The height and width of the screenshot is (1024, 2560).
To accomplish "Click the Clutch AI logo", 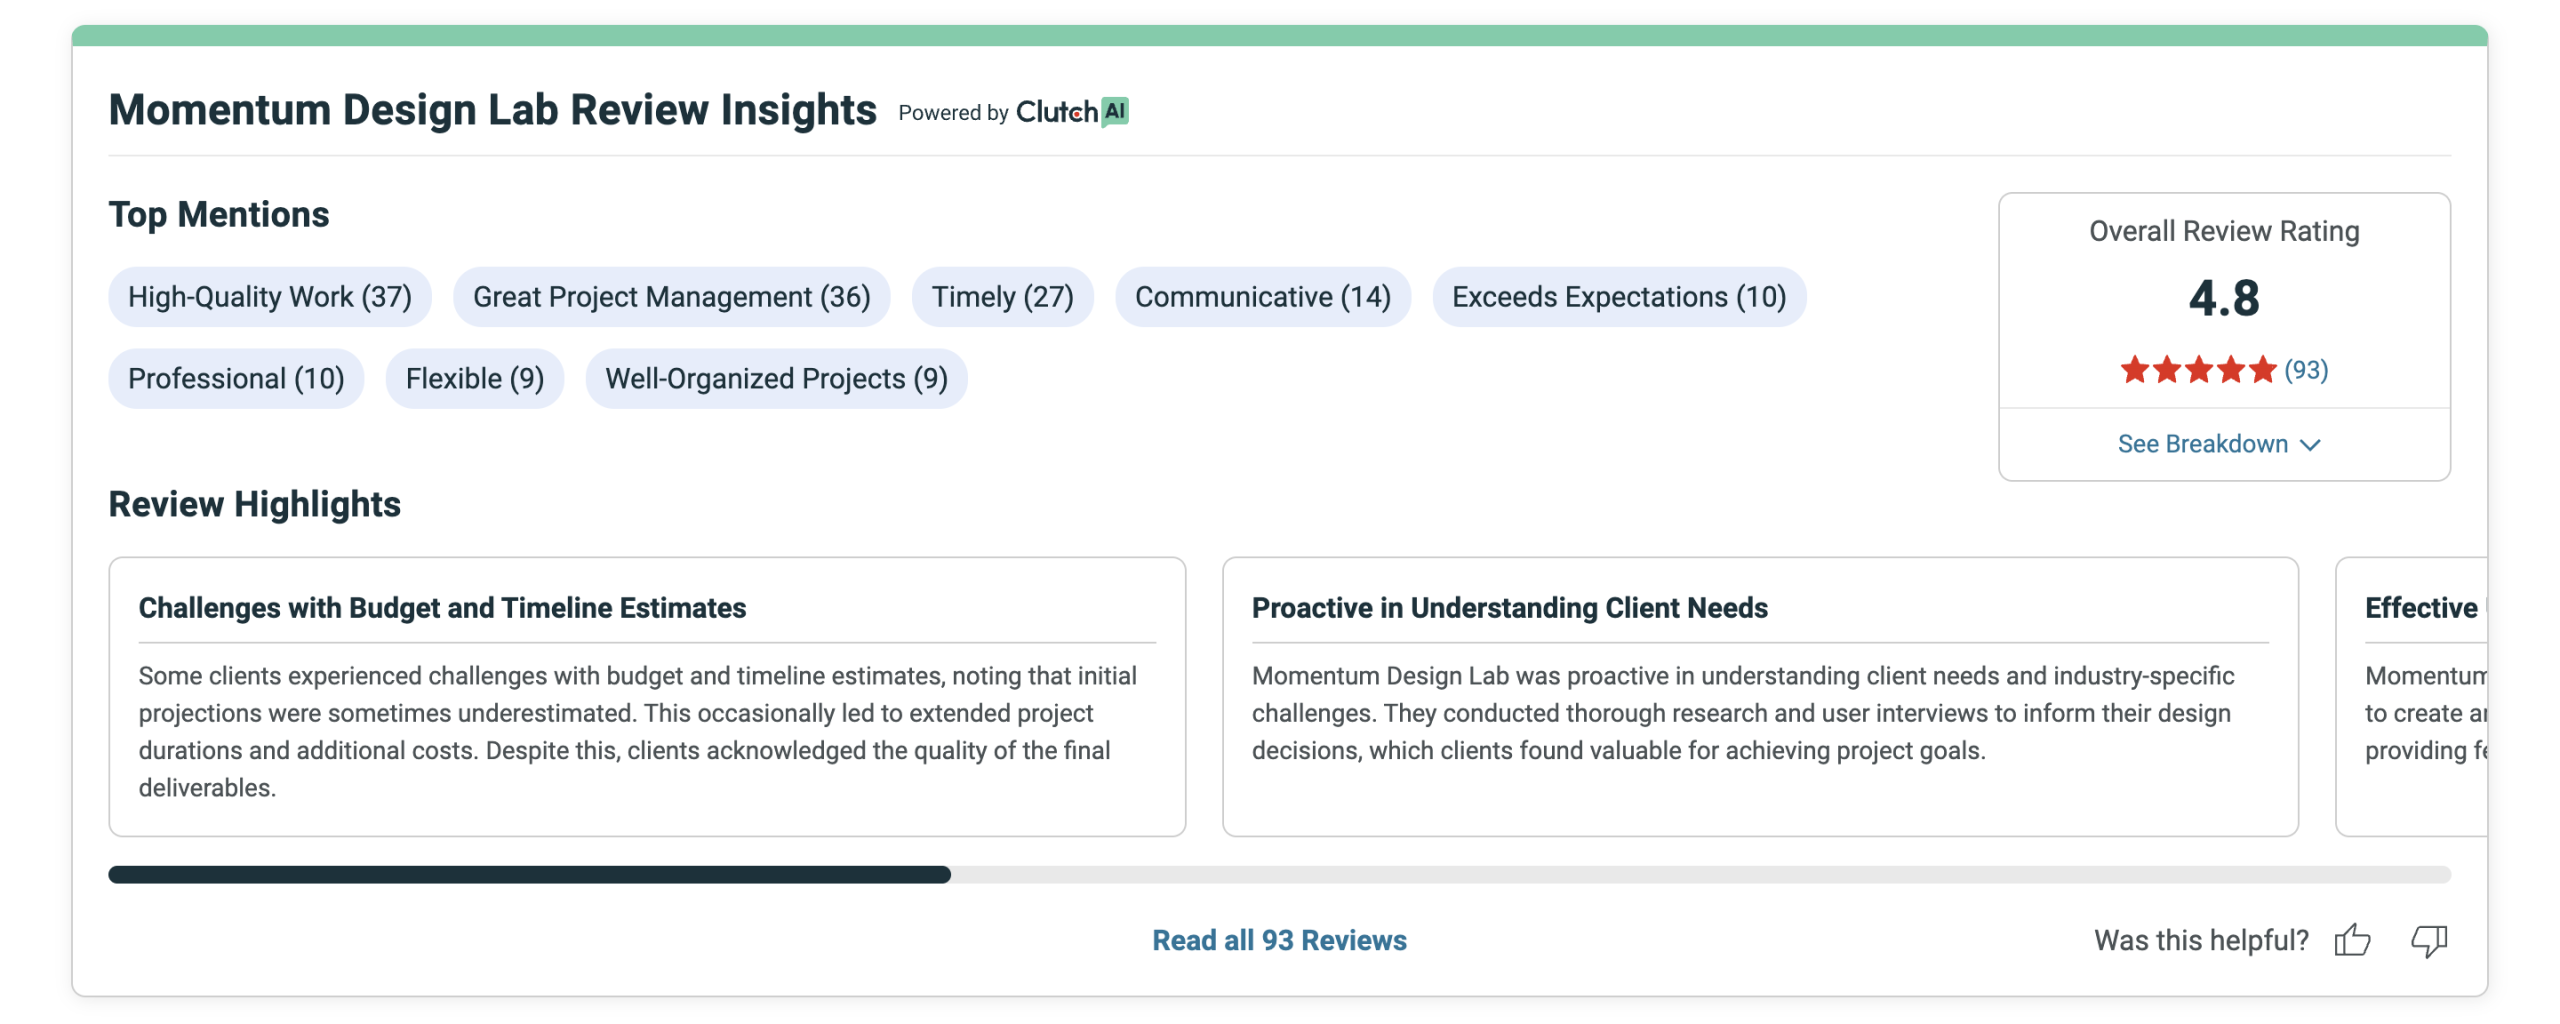I will (x=1072, y=112).
